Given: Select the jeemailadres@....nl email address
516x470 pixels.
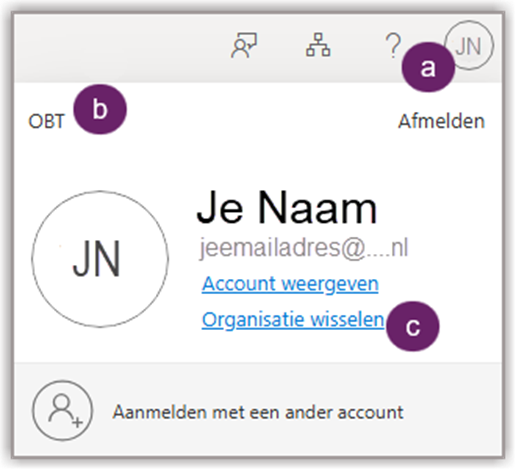Looking at the screenshot, I should (x=304, y=248).
